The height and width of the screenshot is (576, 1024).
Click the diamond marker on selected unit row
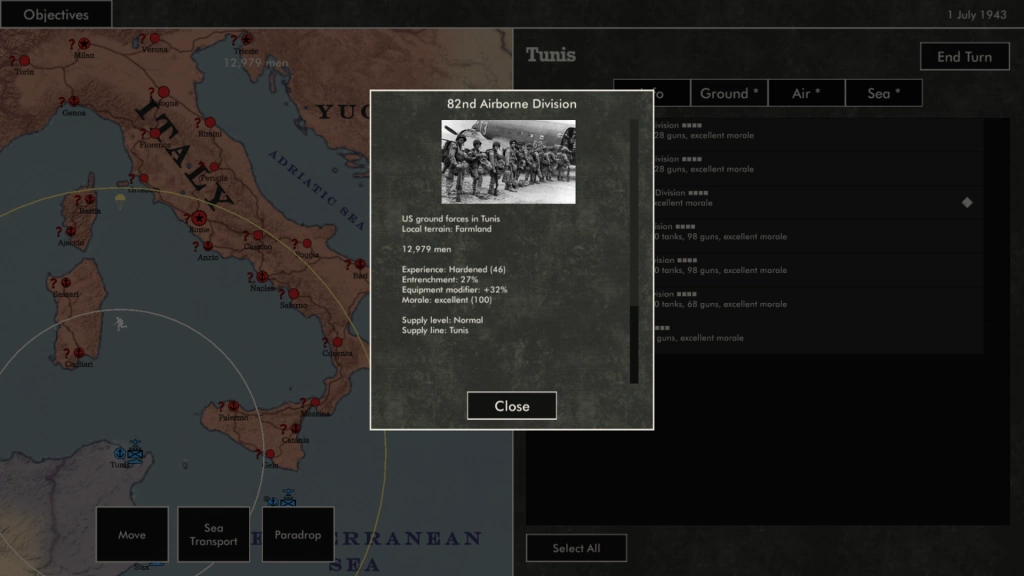pos(967,202)
